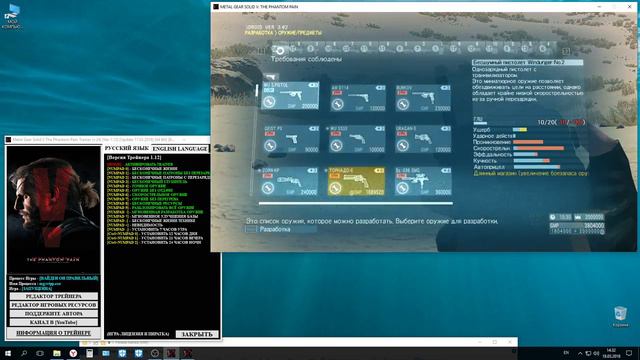The height and width of the screenshot is (360, 640).
Task: Click ЗАКРЫТЬ button in trainer
Action: pos(197,334)
